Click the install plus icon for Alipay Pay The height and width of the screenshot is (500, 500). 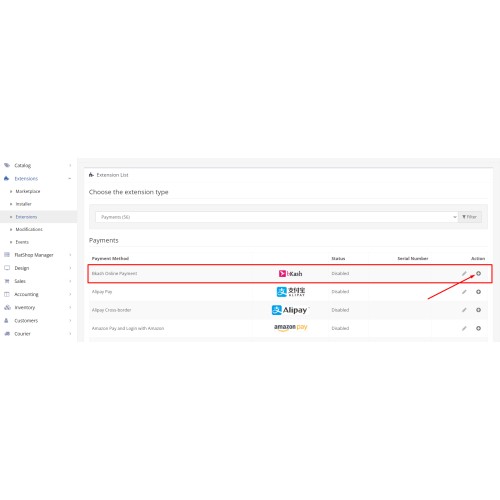click(478, 292)
